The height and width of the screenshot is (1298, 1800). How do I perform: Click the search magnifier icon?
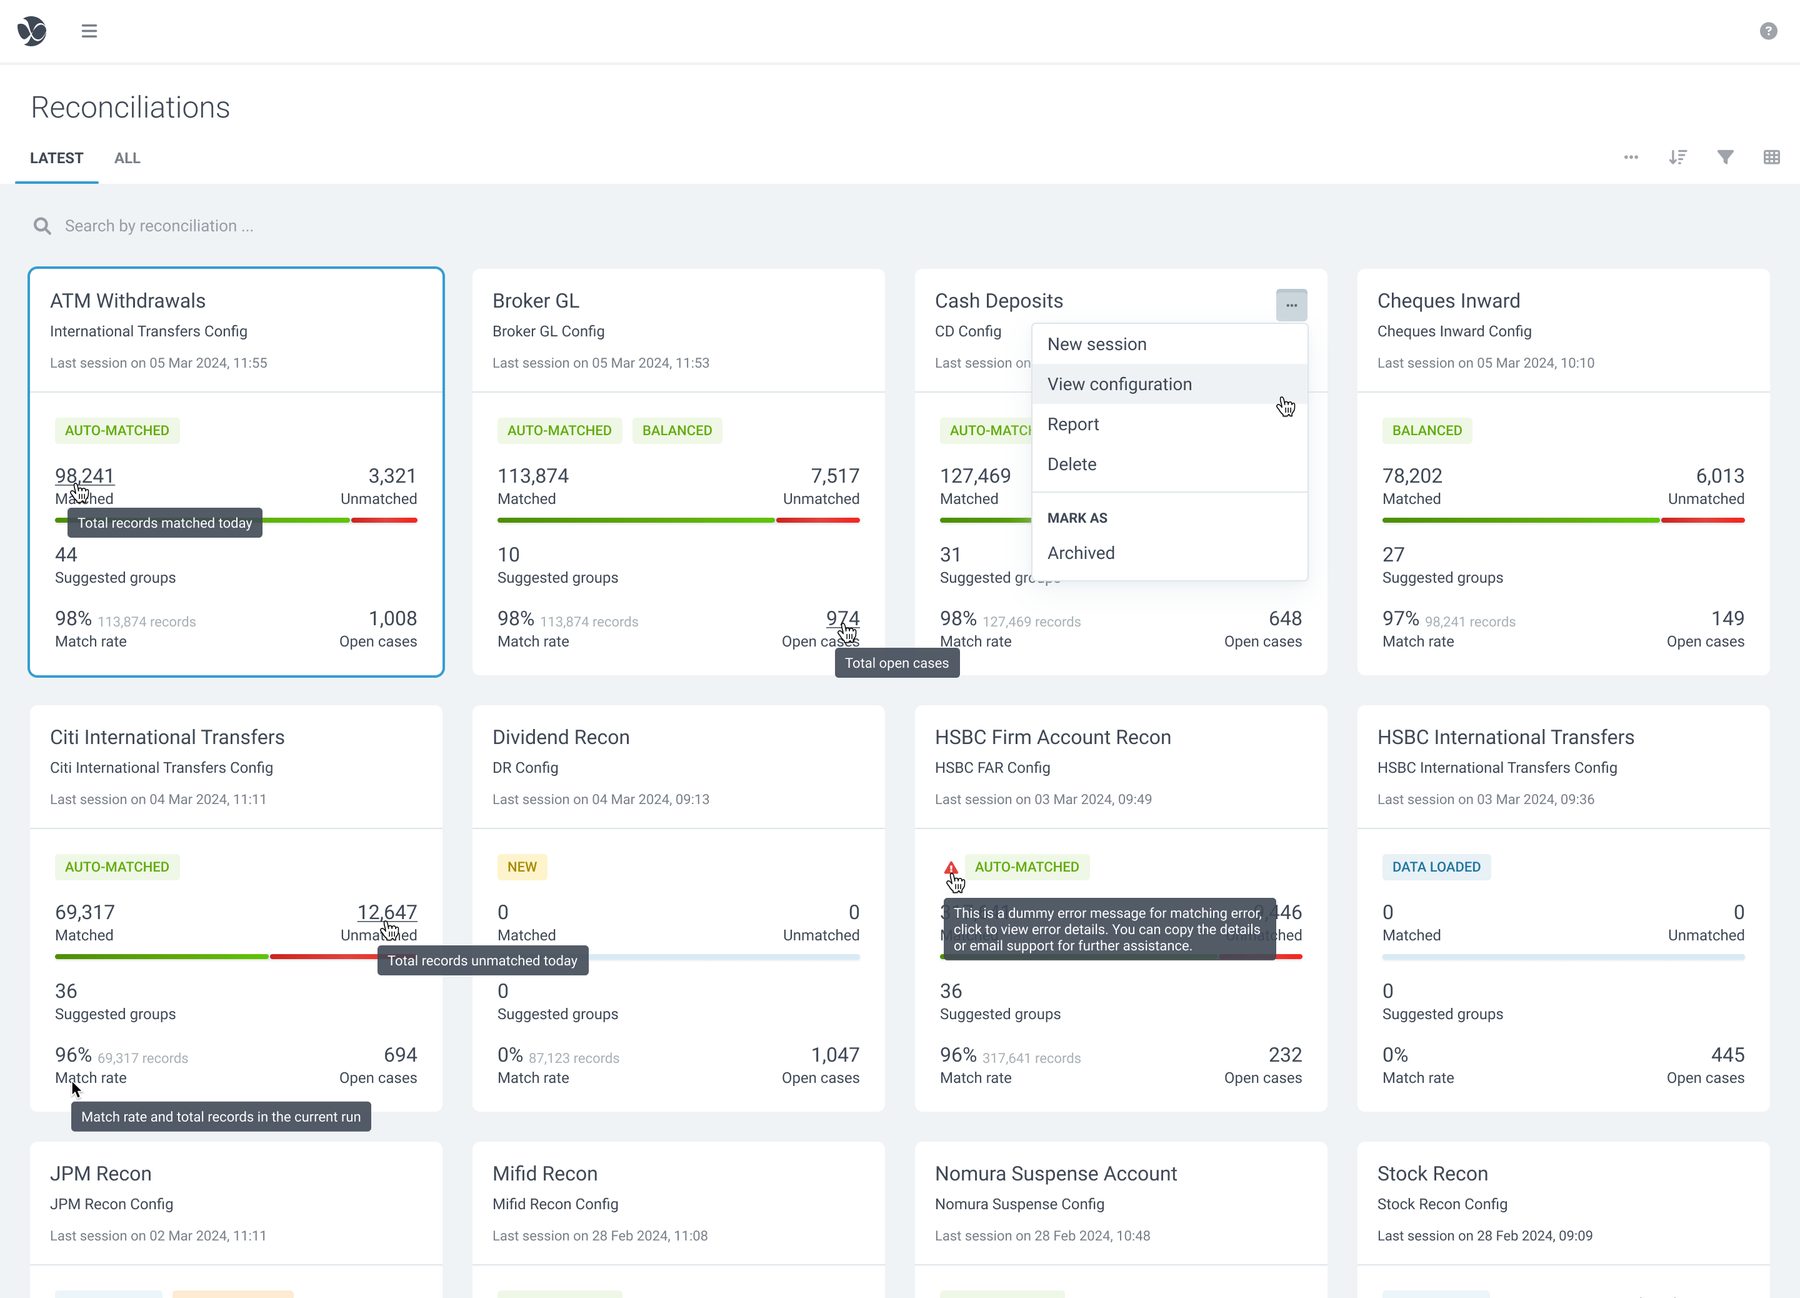click(42, 226)
